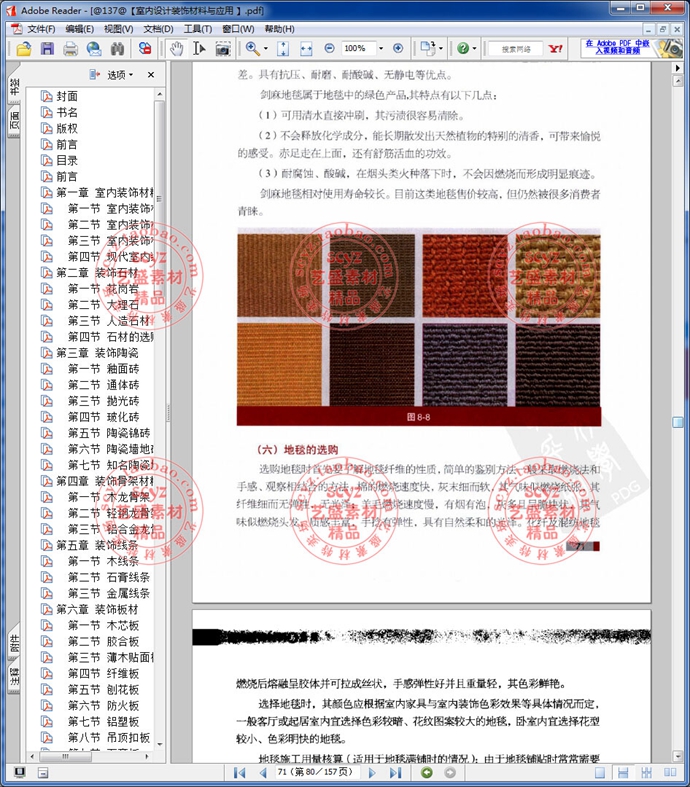Open the 目录 bookmark
Screen dimensions: 690x787
point(67,160)
